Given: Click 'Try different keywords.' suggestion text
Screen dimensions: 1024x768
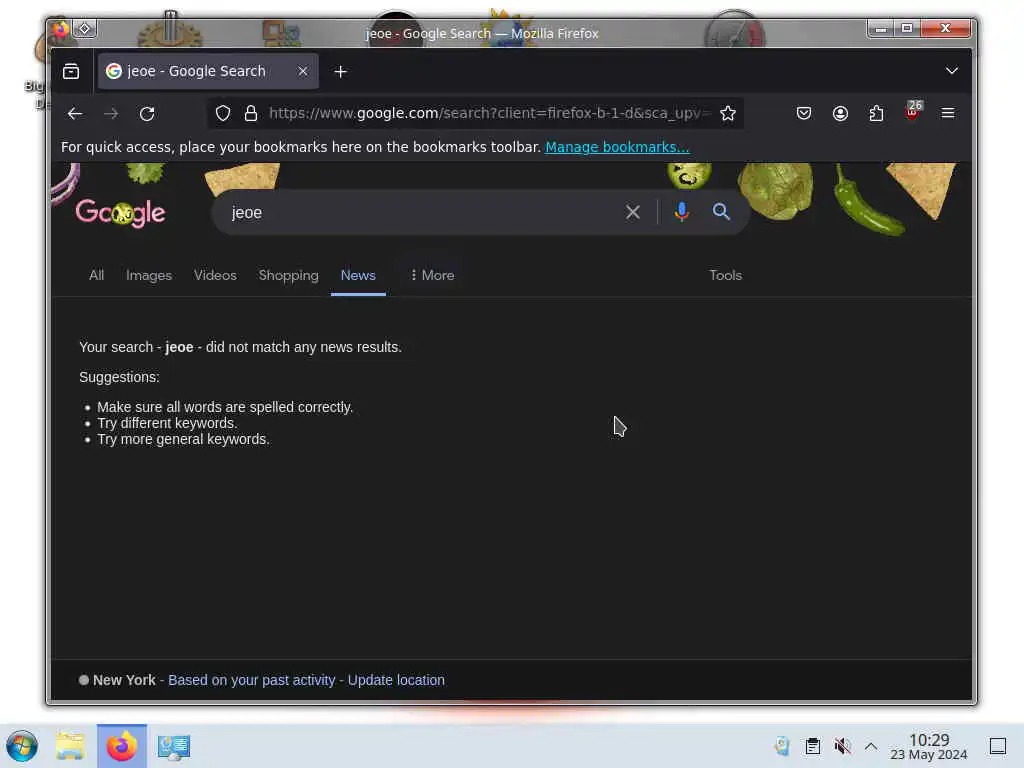Looking at the screenshot, I should [x=167, y=423].
